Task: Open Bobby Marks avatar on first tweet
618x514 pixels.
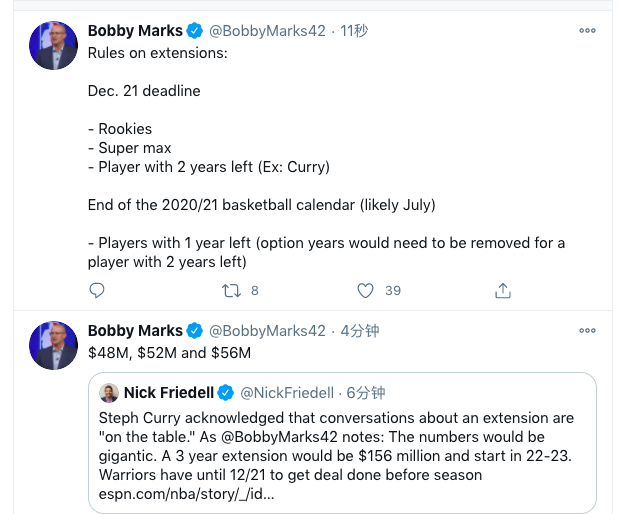Action: (x=53, y=45)
